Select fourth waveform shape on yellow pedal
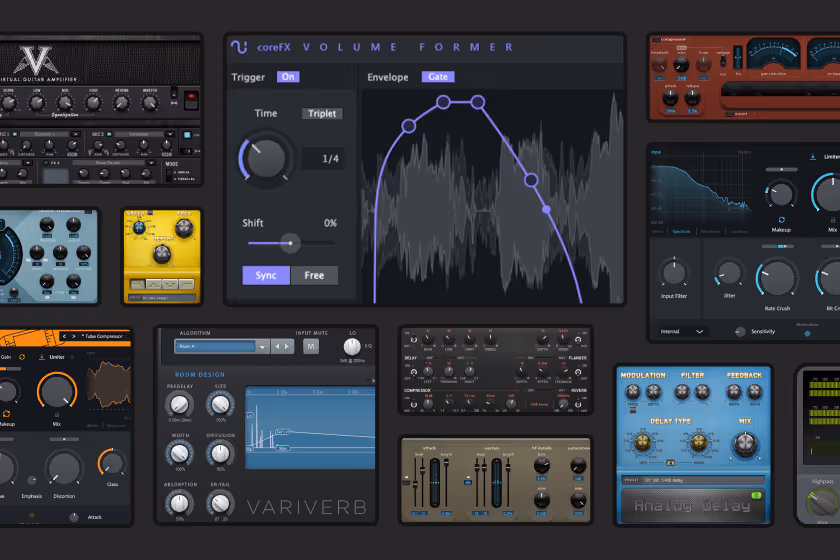The width and height of the screenshot is (840, 560). pos(186,284)
